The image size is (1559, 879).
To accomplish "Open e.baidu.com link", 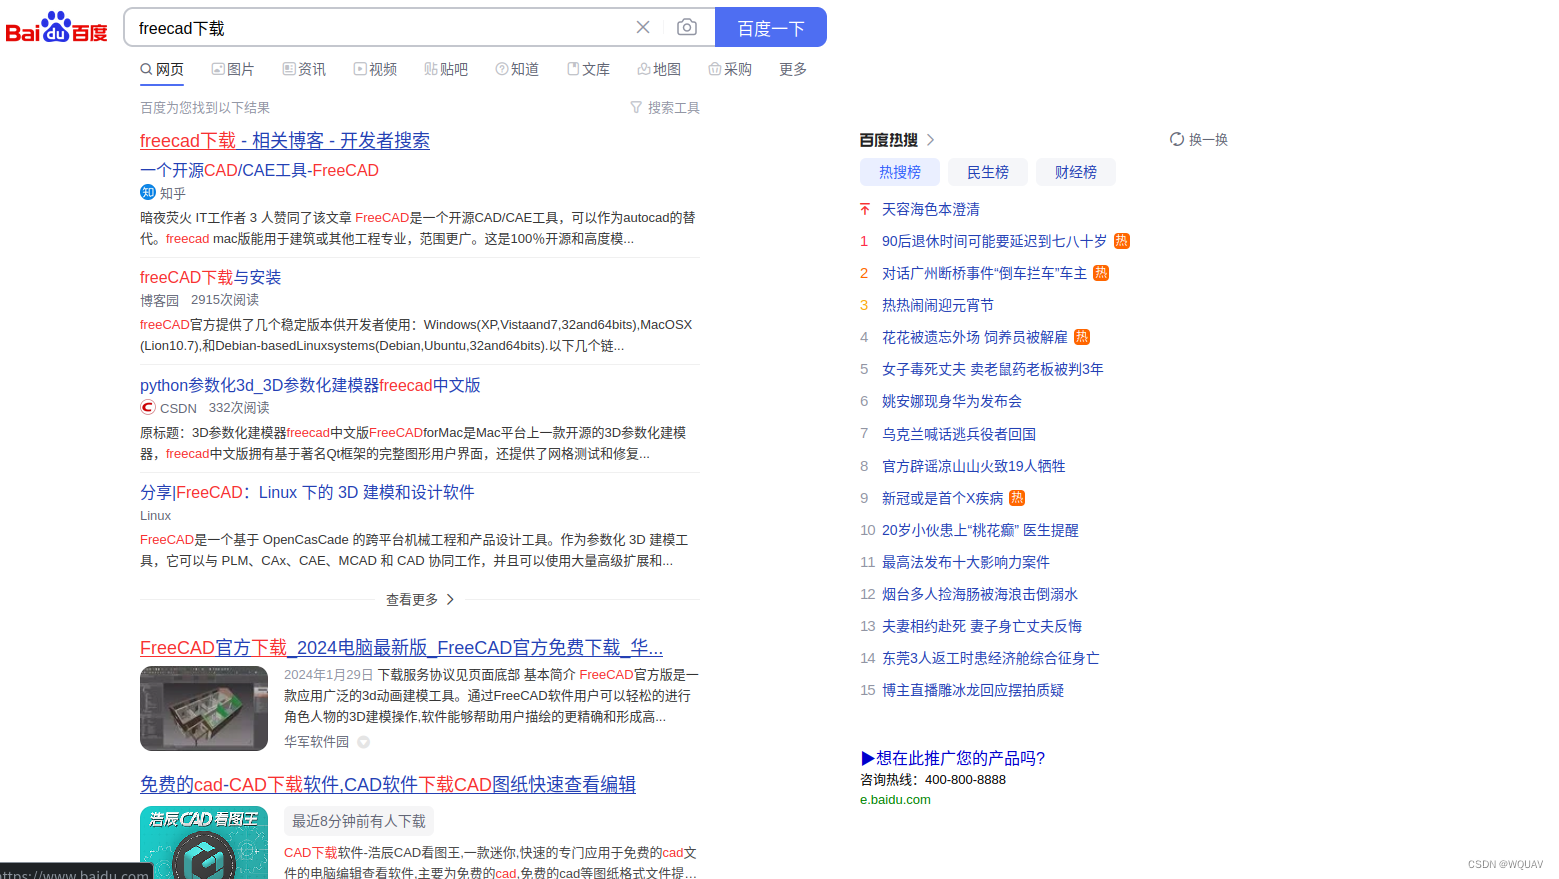I will click(x=895, y=799).
